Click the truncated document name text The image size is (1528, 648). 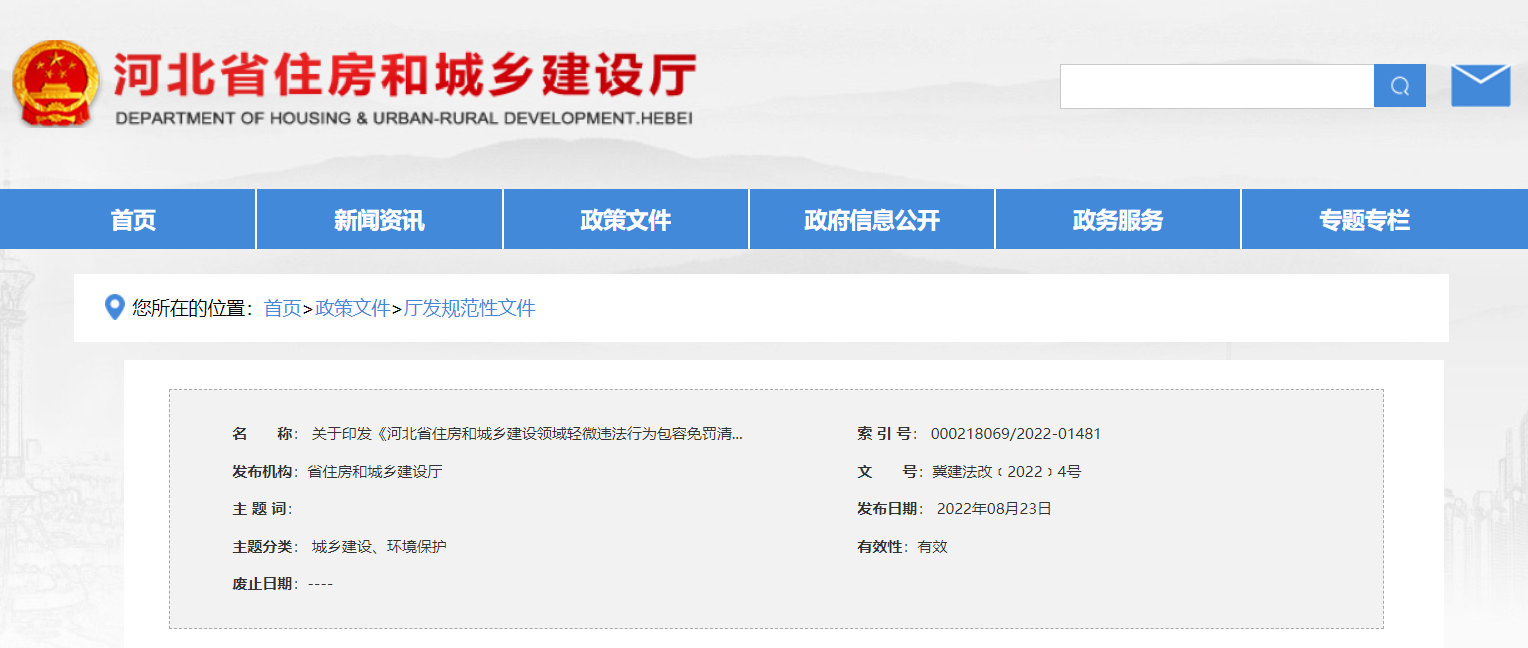click(527, 434)
